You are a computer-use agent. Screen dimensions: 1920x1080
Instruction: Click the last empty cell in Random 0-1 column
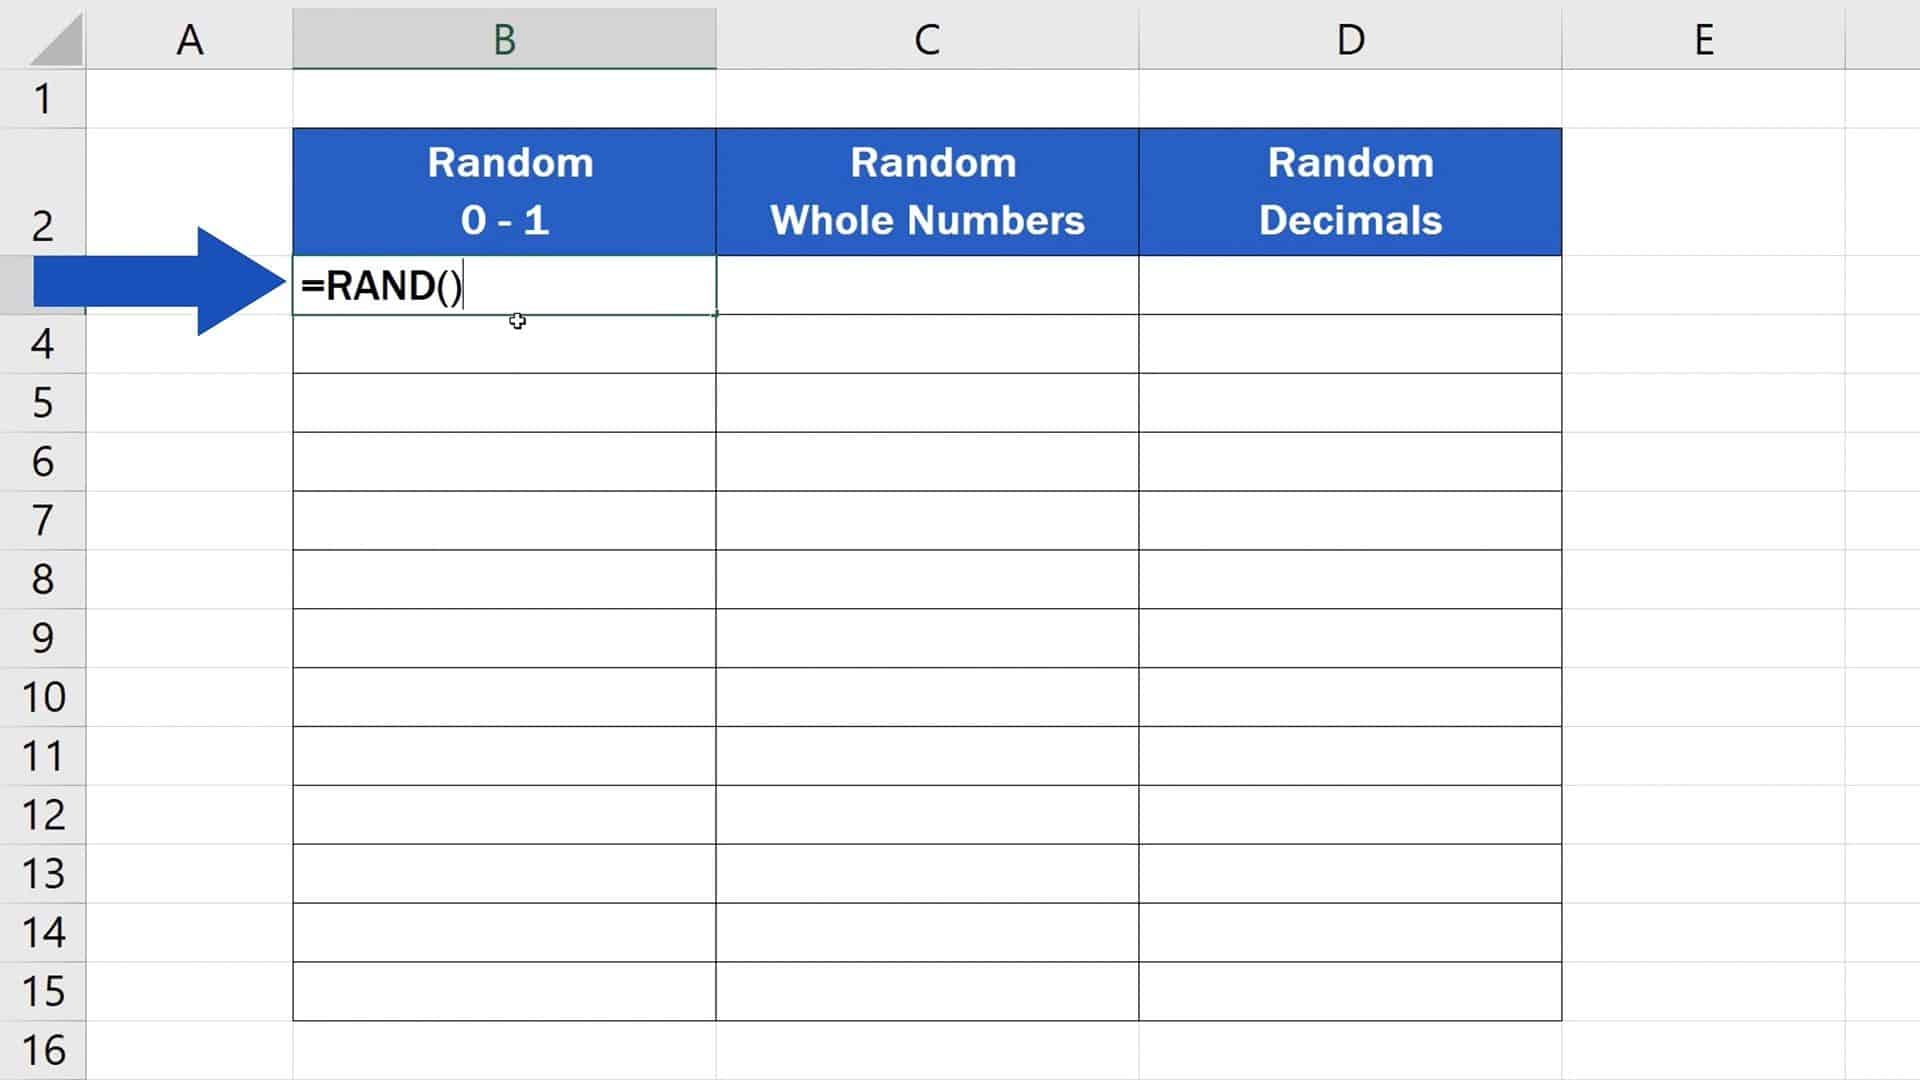point(505,992)
